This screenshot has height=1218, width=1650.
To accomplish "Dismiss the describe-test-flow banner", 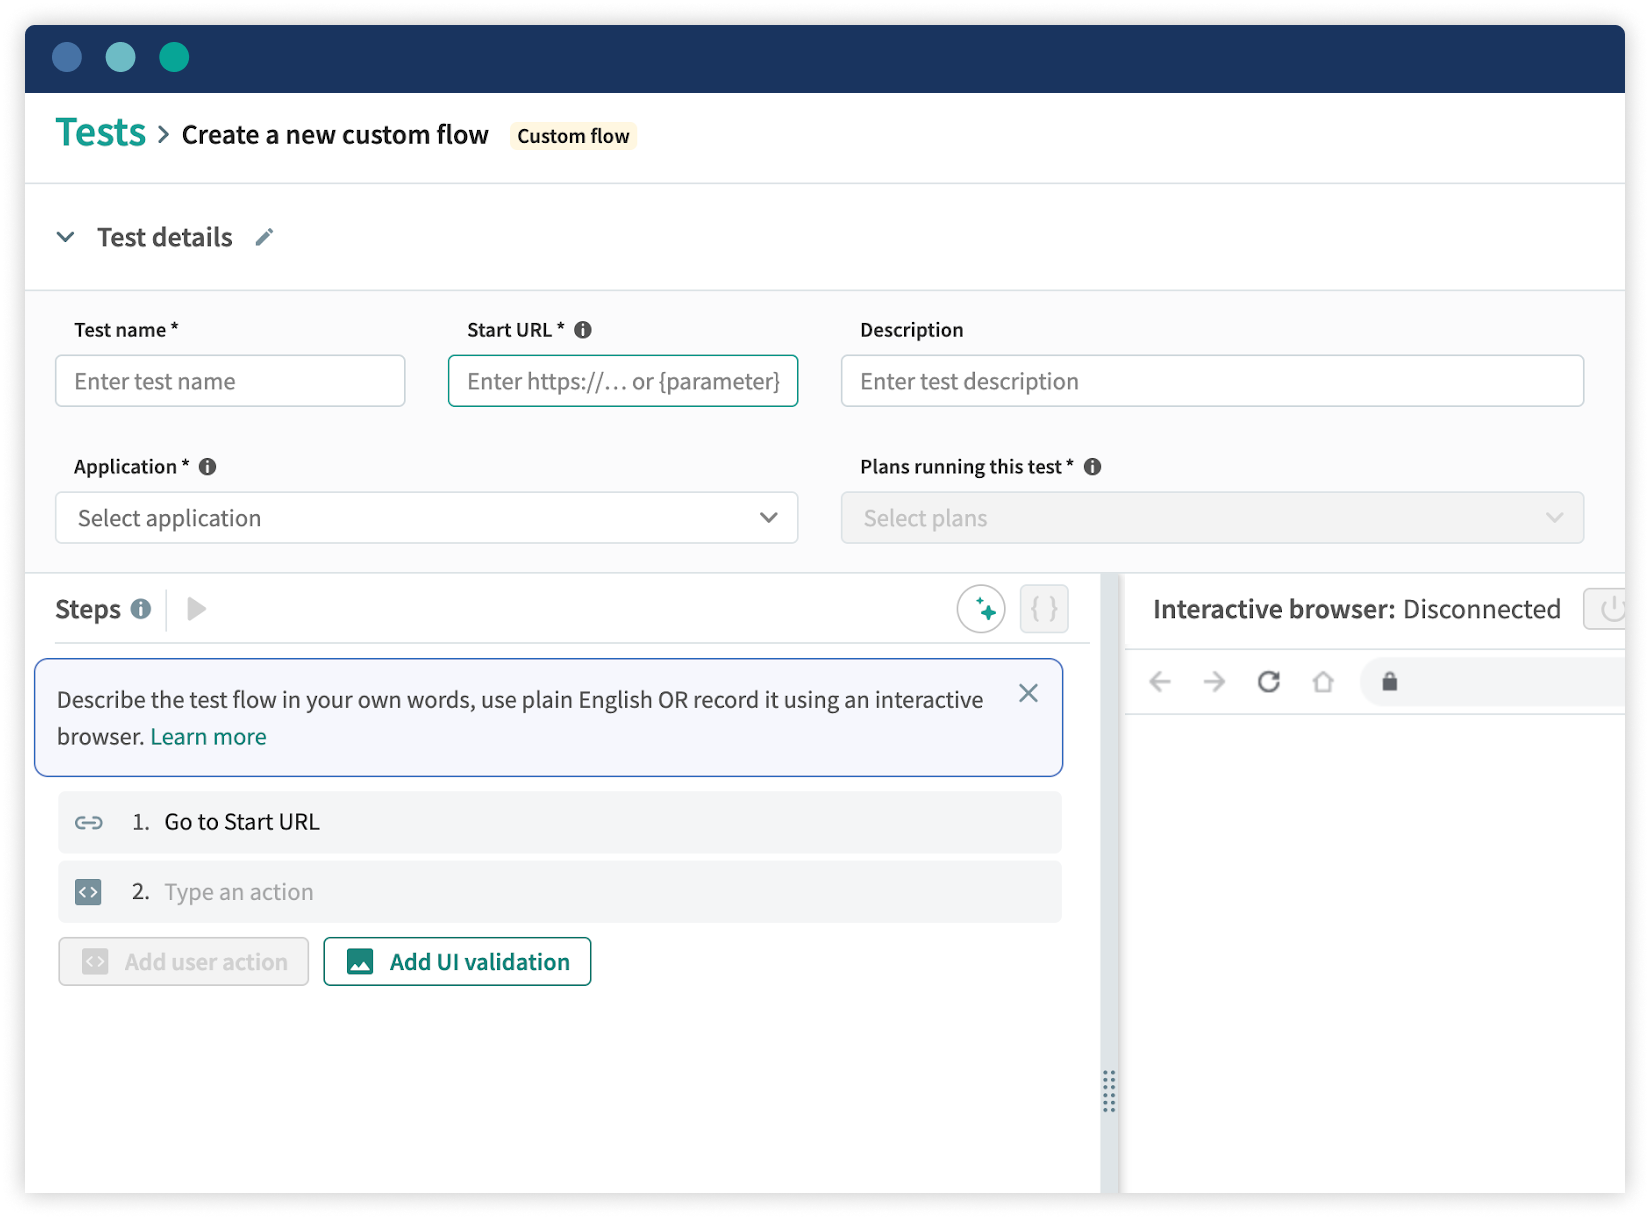I will pyautogui.click(x=1028, y=692).
